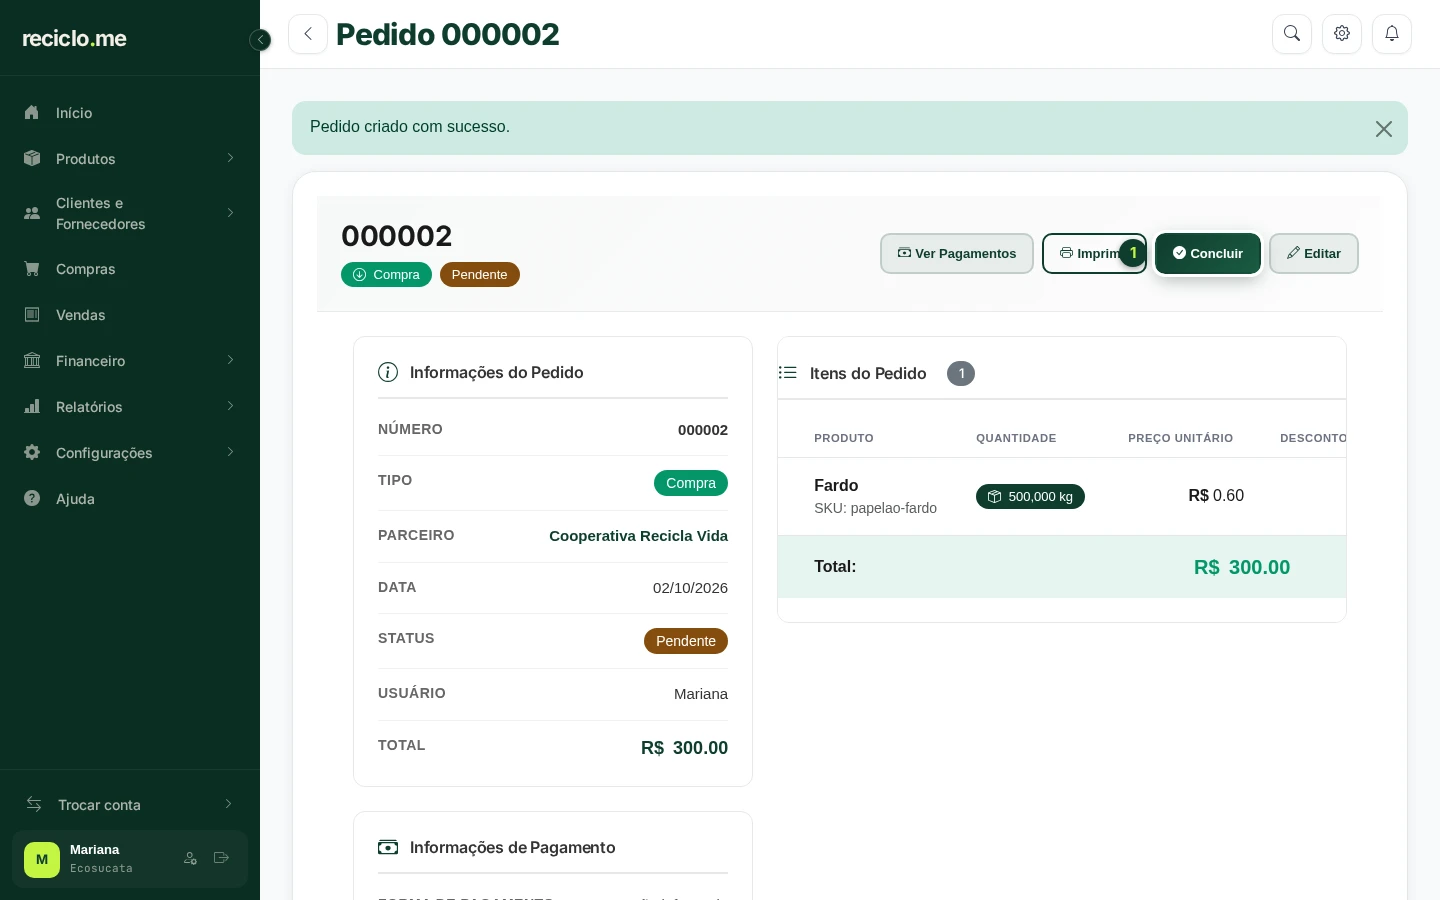Click the R$ 300.00 total in items table
1440x900 pixels.
pyautogui.click(x=1242, y=567)
